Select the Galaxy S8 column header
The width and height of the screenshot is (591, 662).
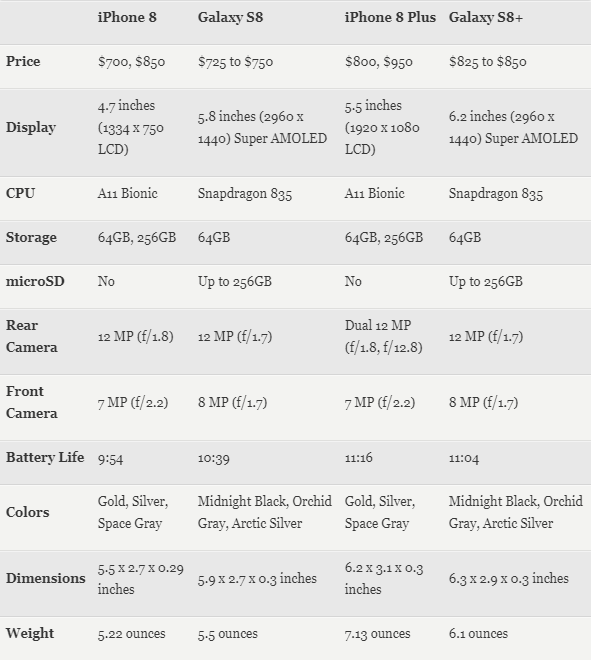(x=230, y=18)
